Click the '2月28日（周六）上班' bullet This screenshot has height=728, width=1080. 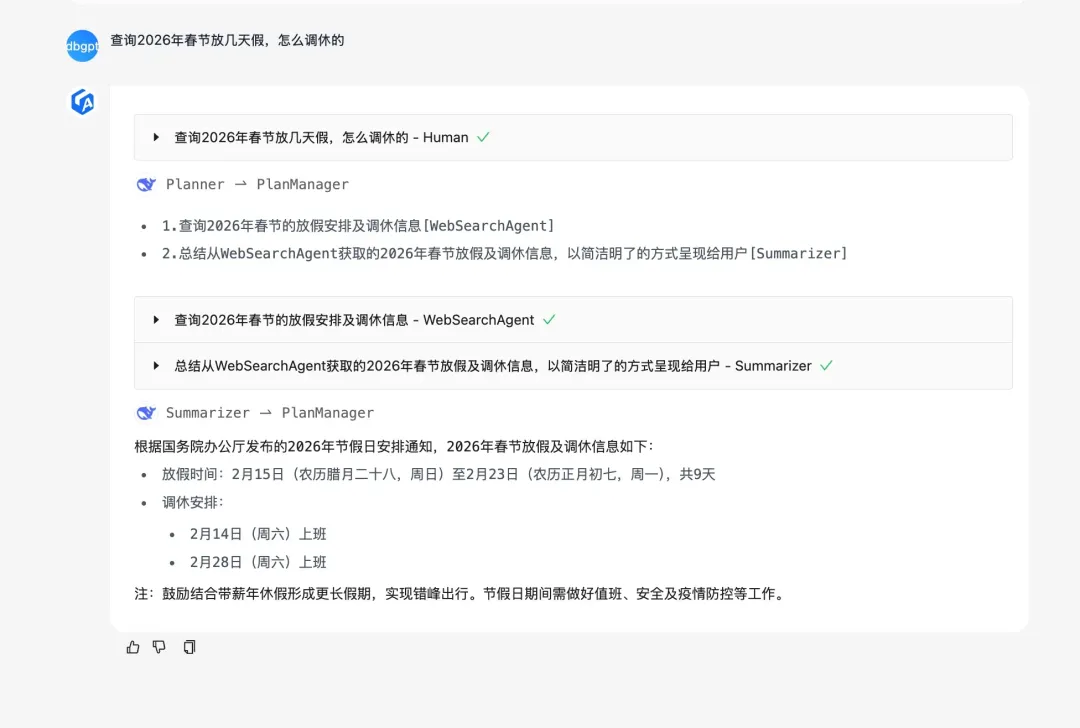pos(258,562)
